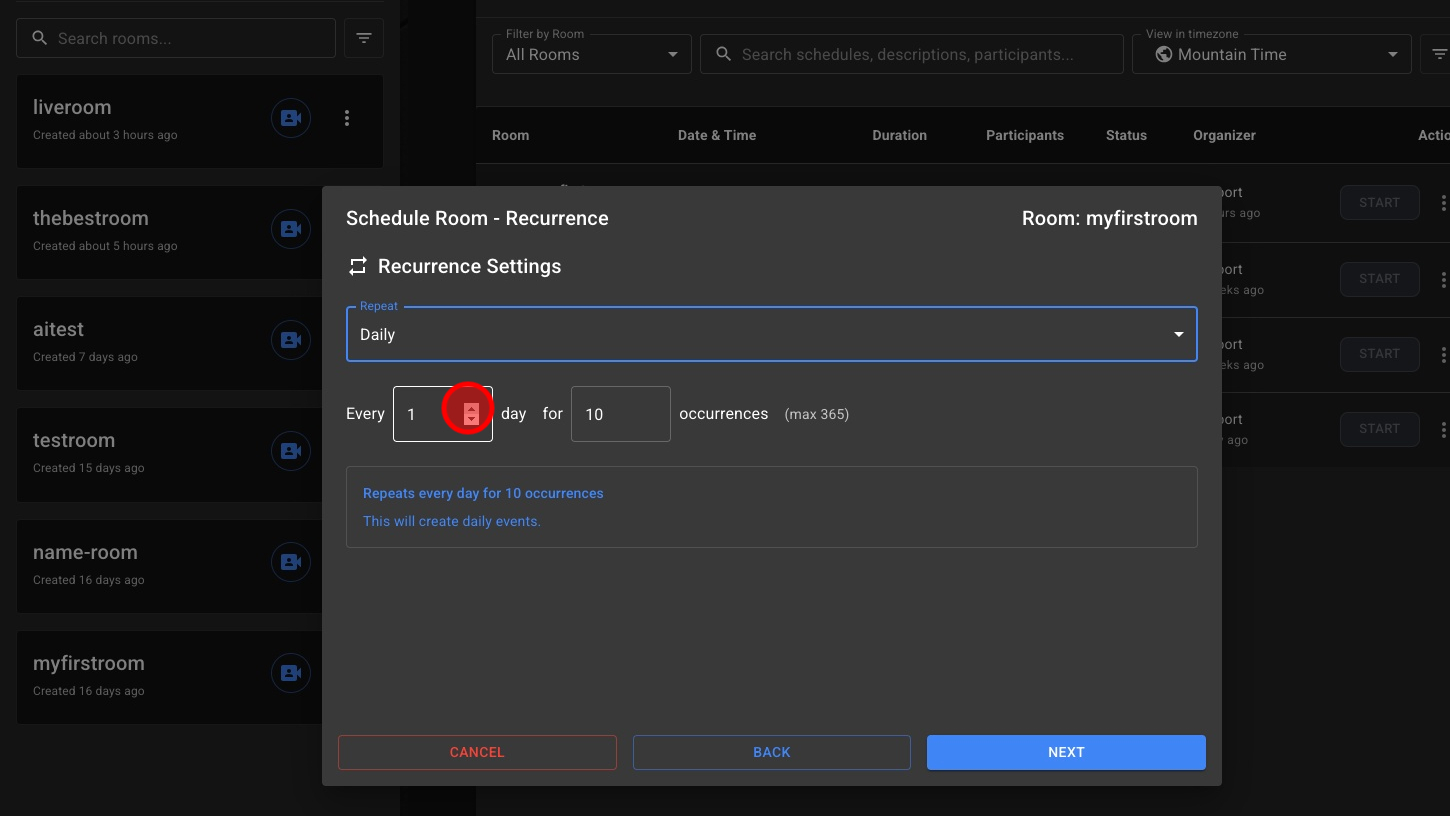Click the video camera icon for thebestroom
1450x816 pixels.
point(291,229)
